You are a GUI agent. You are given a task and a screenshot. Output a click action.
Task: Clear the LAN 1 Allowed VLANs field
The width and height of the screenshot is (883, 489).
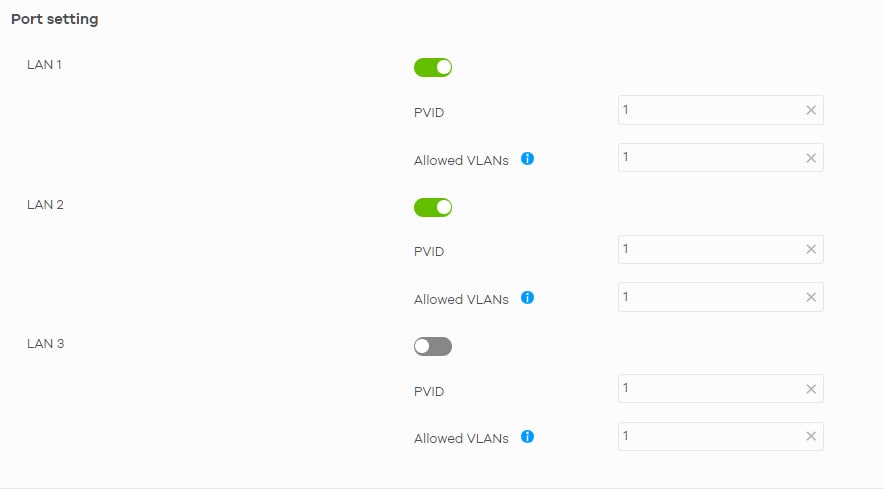[x=811, y=158]
